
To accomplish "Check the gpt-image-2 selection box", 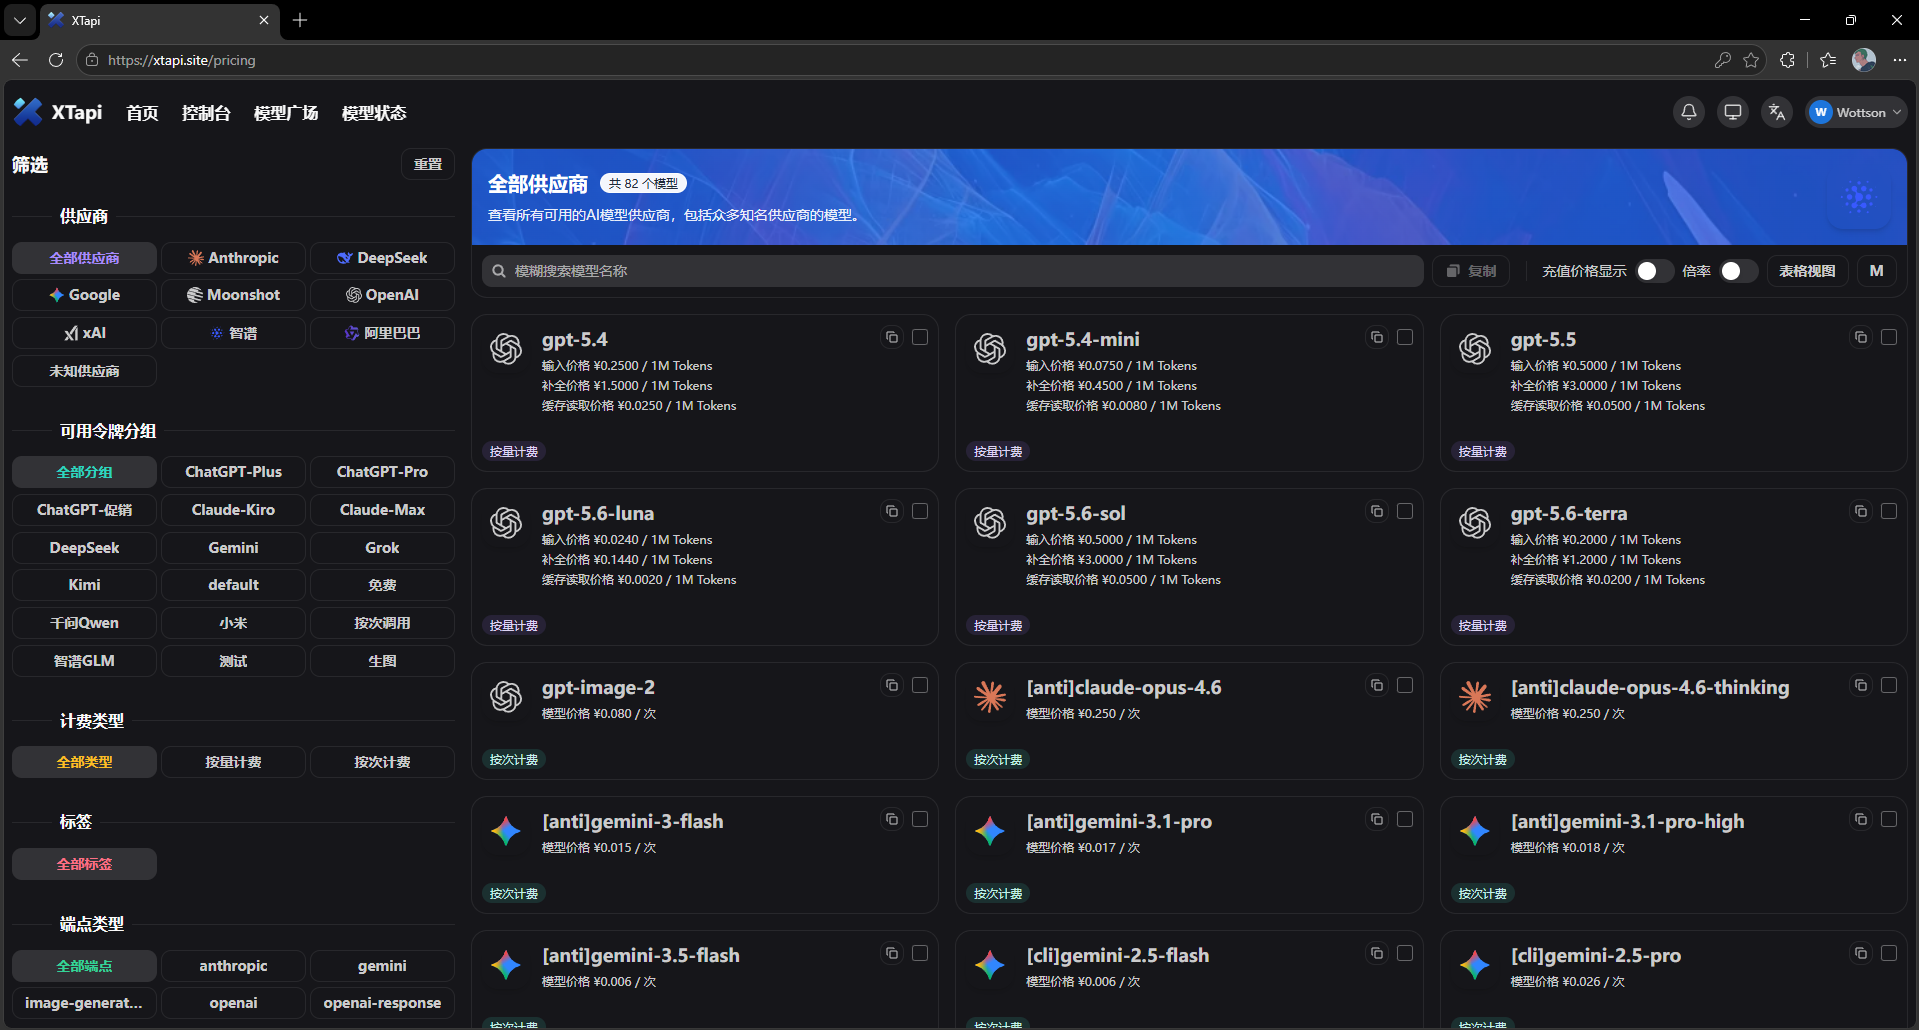I will pyautogui.click(x=920, y=685).
